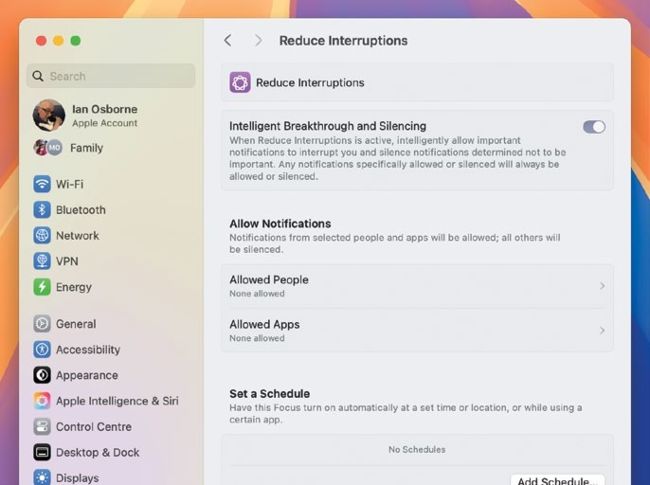Click the "Apple Account" subtitle
The width and height of the screenshot is (650, 485).
coord(105,123)
